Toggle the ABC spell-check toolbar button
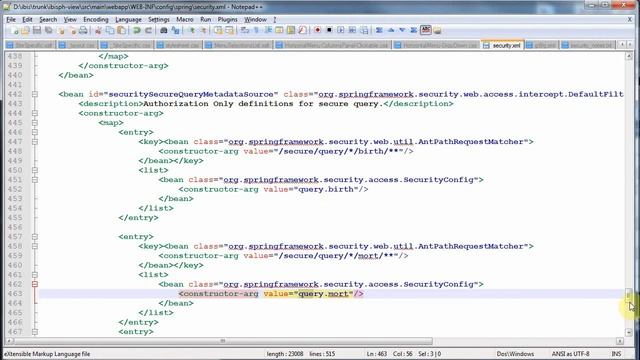This screenshot has height=360, width=640. click(426, 30)
